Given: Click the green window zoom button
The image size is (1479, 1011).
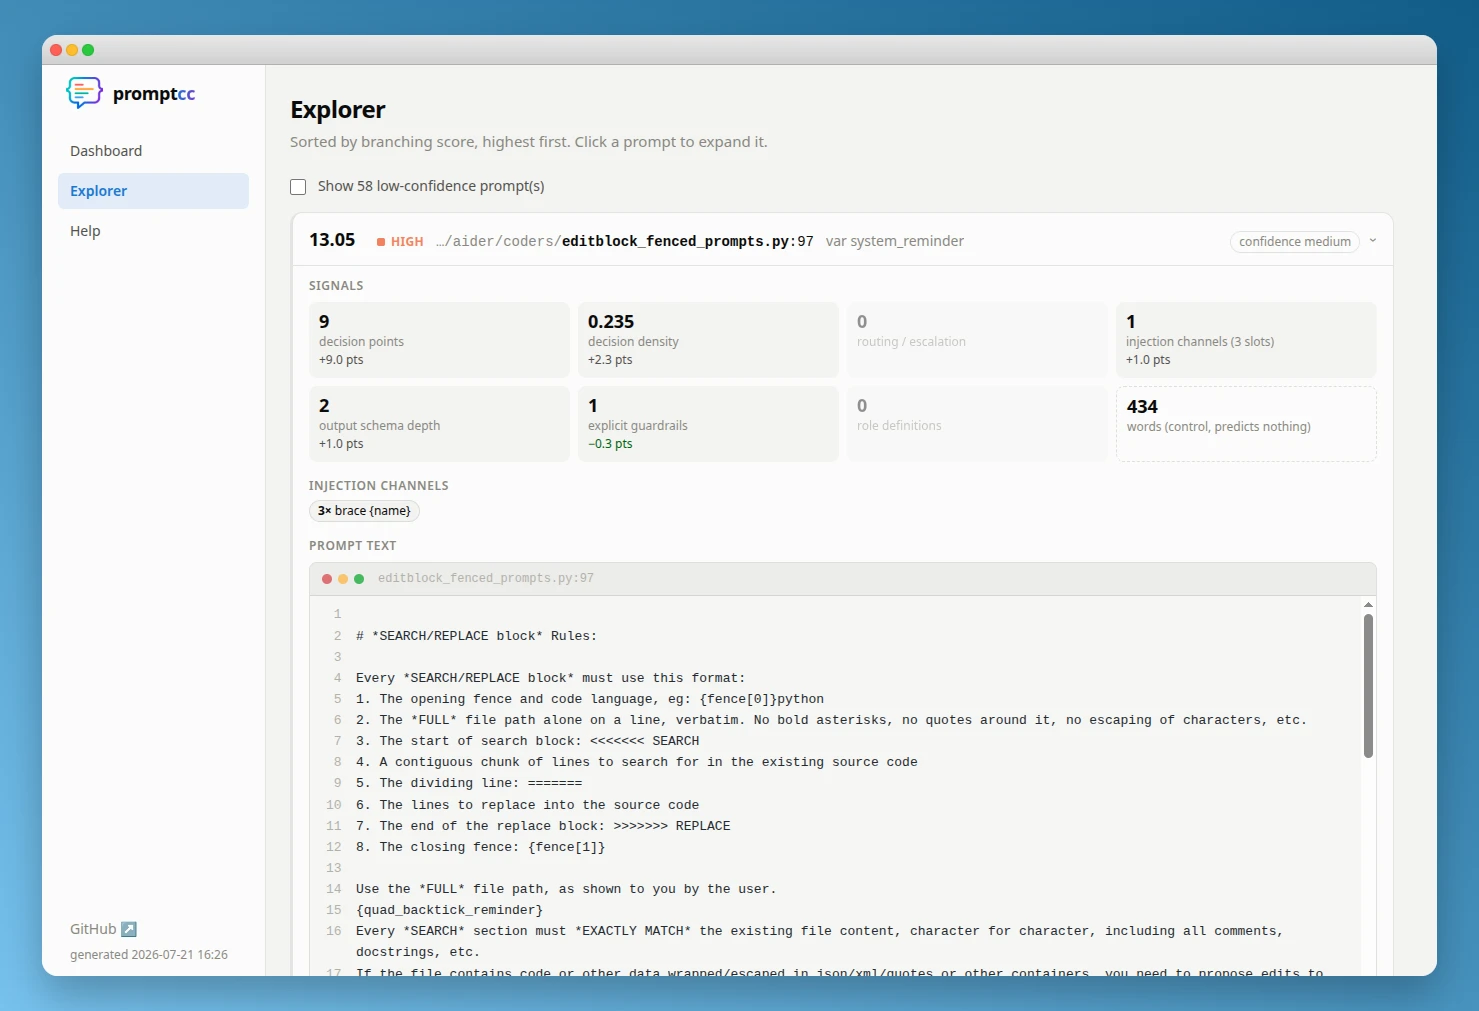Looking at the screenshot, I should [88, 50].
